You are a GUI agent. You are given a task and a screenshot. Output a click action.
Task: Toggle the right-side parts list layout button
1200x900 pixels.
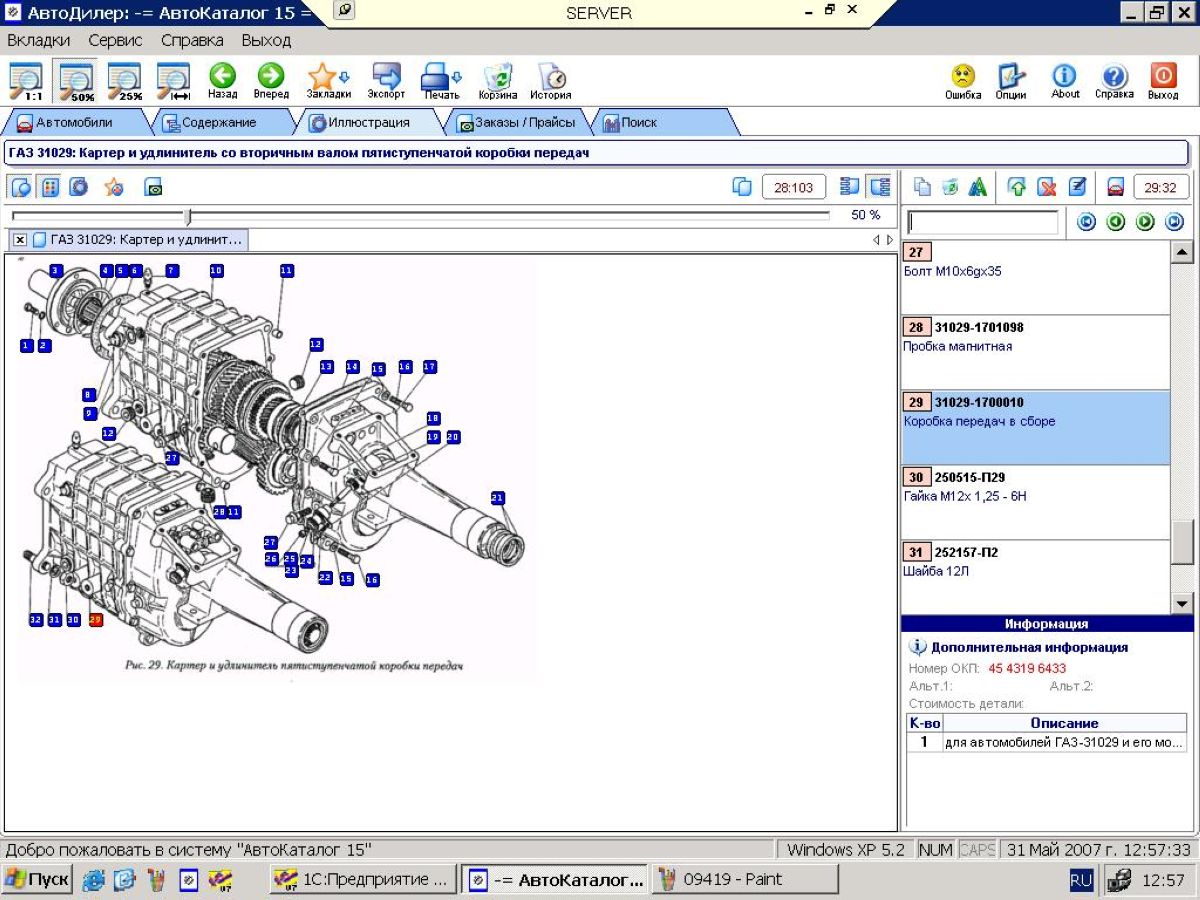(880, 187)
